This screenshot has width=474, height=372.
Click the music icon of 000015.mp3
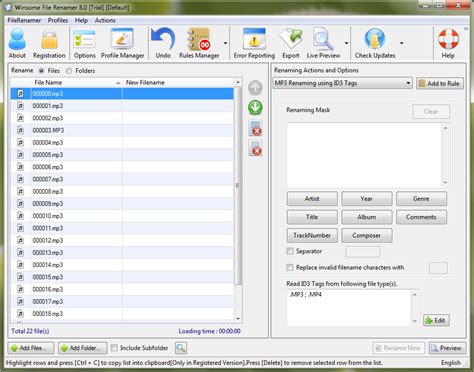20,277
